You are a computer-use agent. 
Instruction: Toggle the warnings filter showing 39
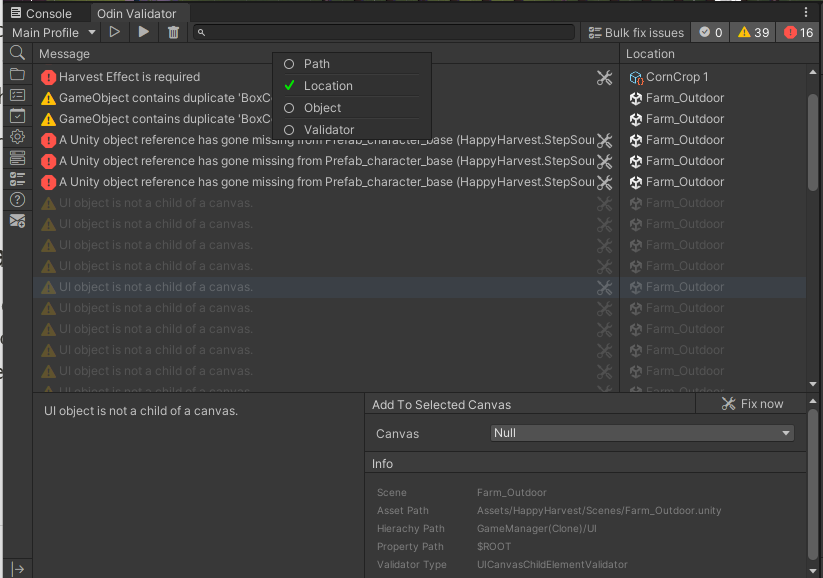[753, 33]
